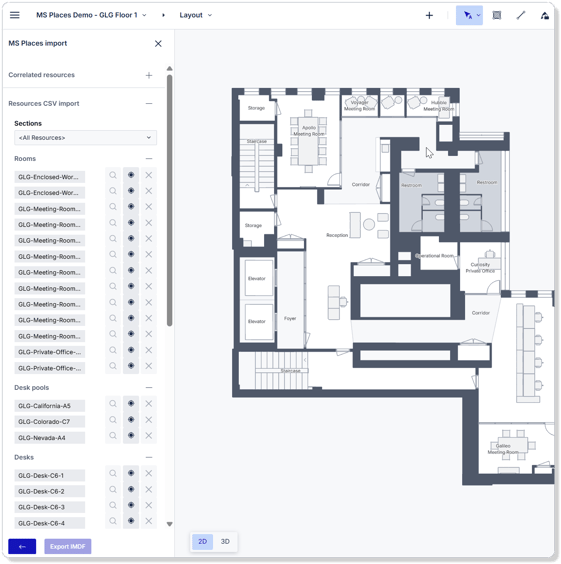The image size is (561, 564).
Task: Search for GLG-Desk-C6-1 on the map
Action: pyautogui.click(x=113, y=473)
